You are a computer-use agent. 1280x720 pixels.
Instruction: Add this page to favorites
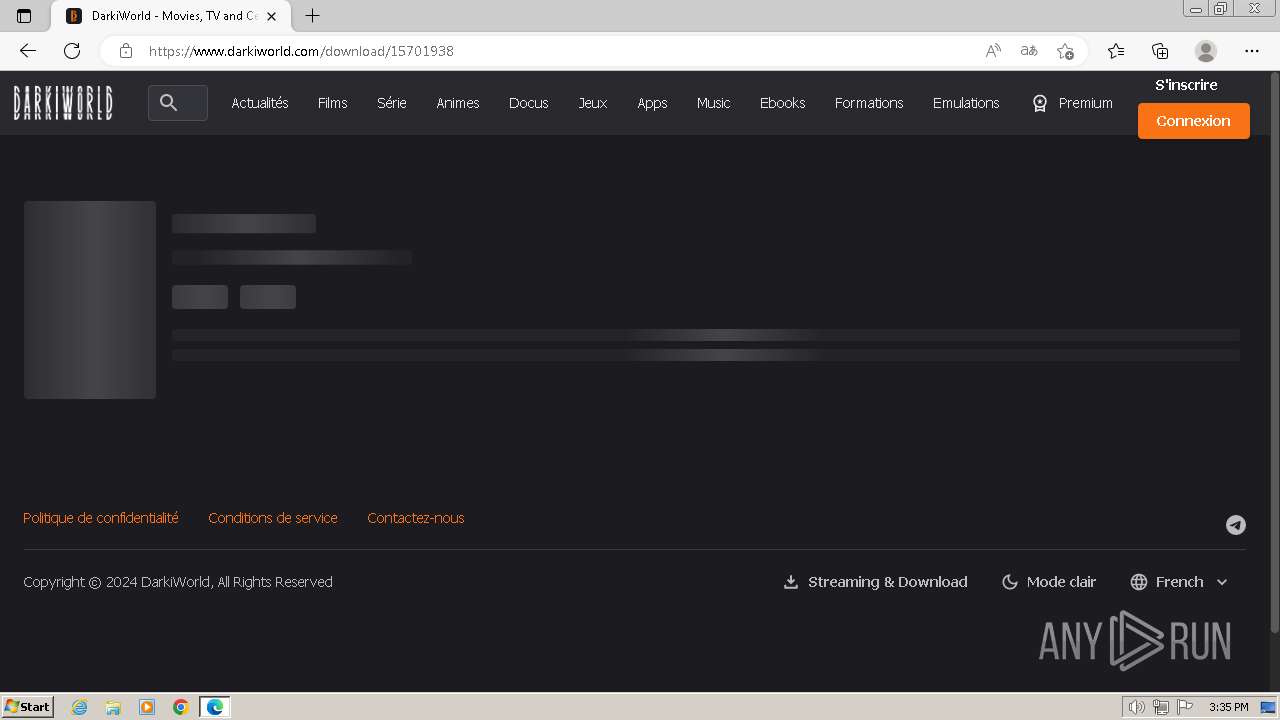pos(1065,51)
